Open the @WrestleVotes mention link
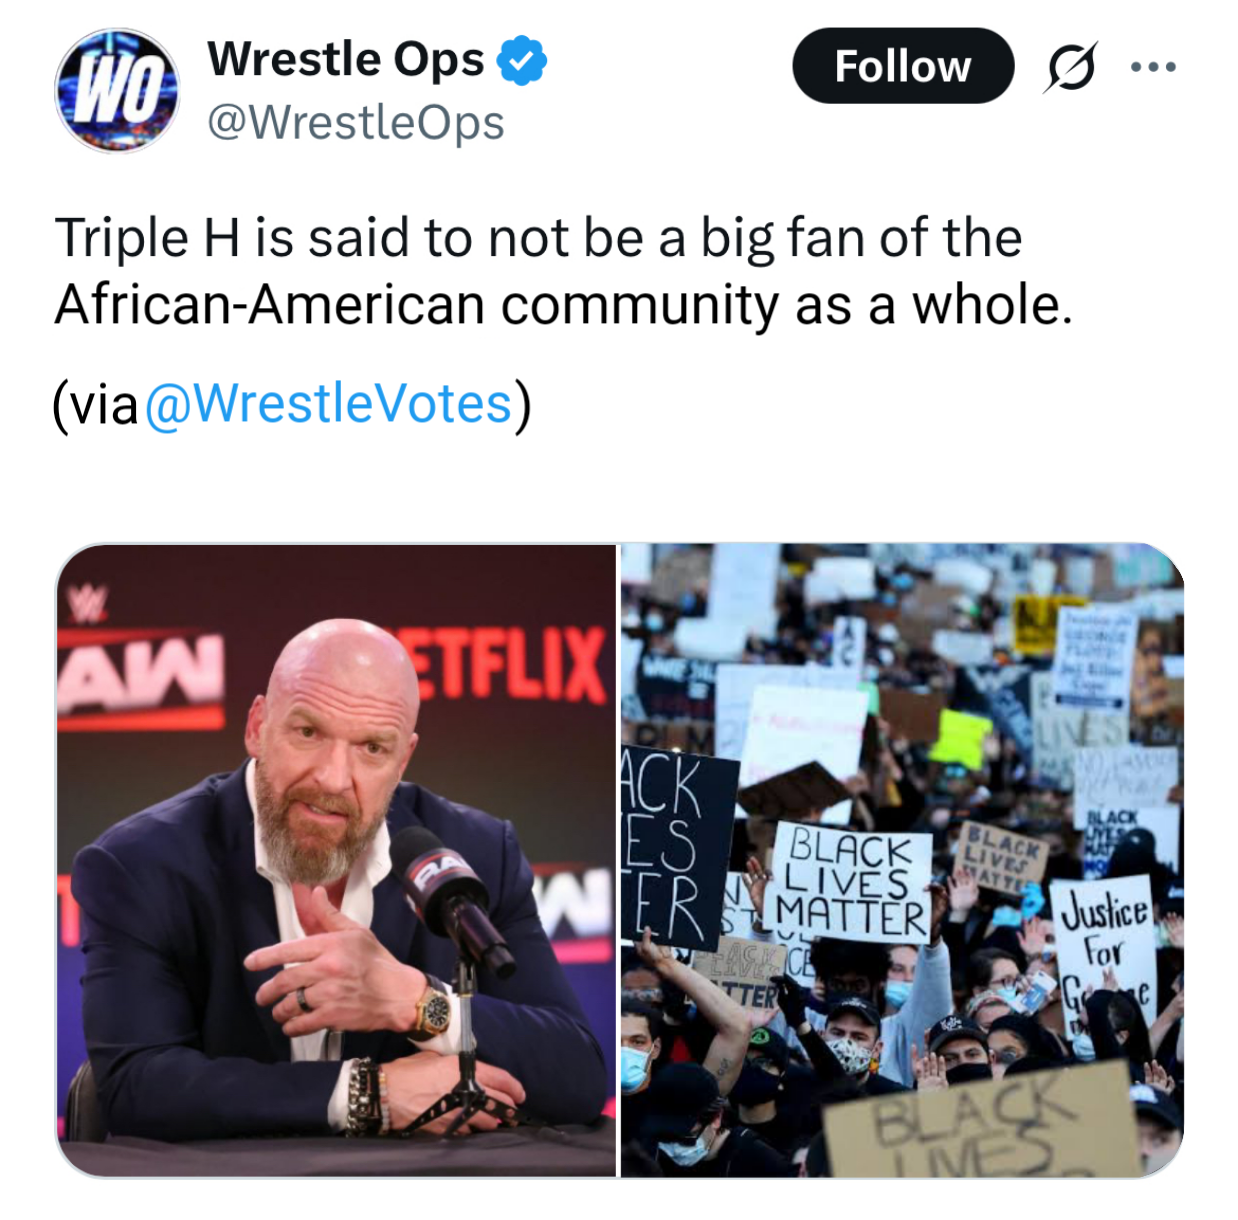The height and width of the screenshot is (1220, 1238). coord(329,404)
